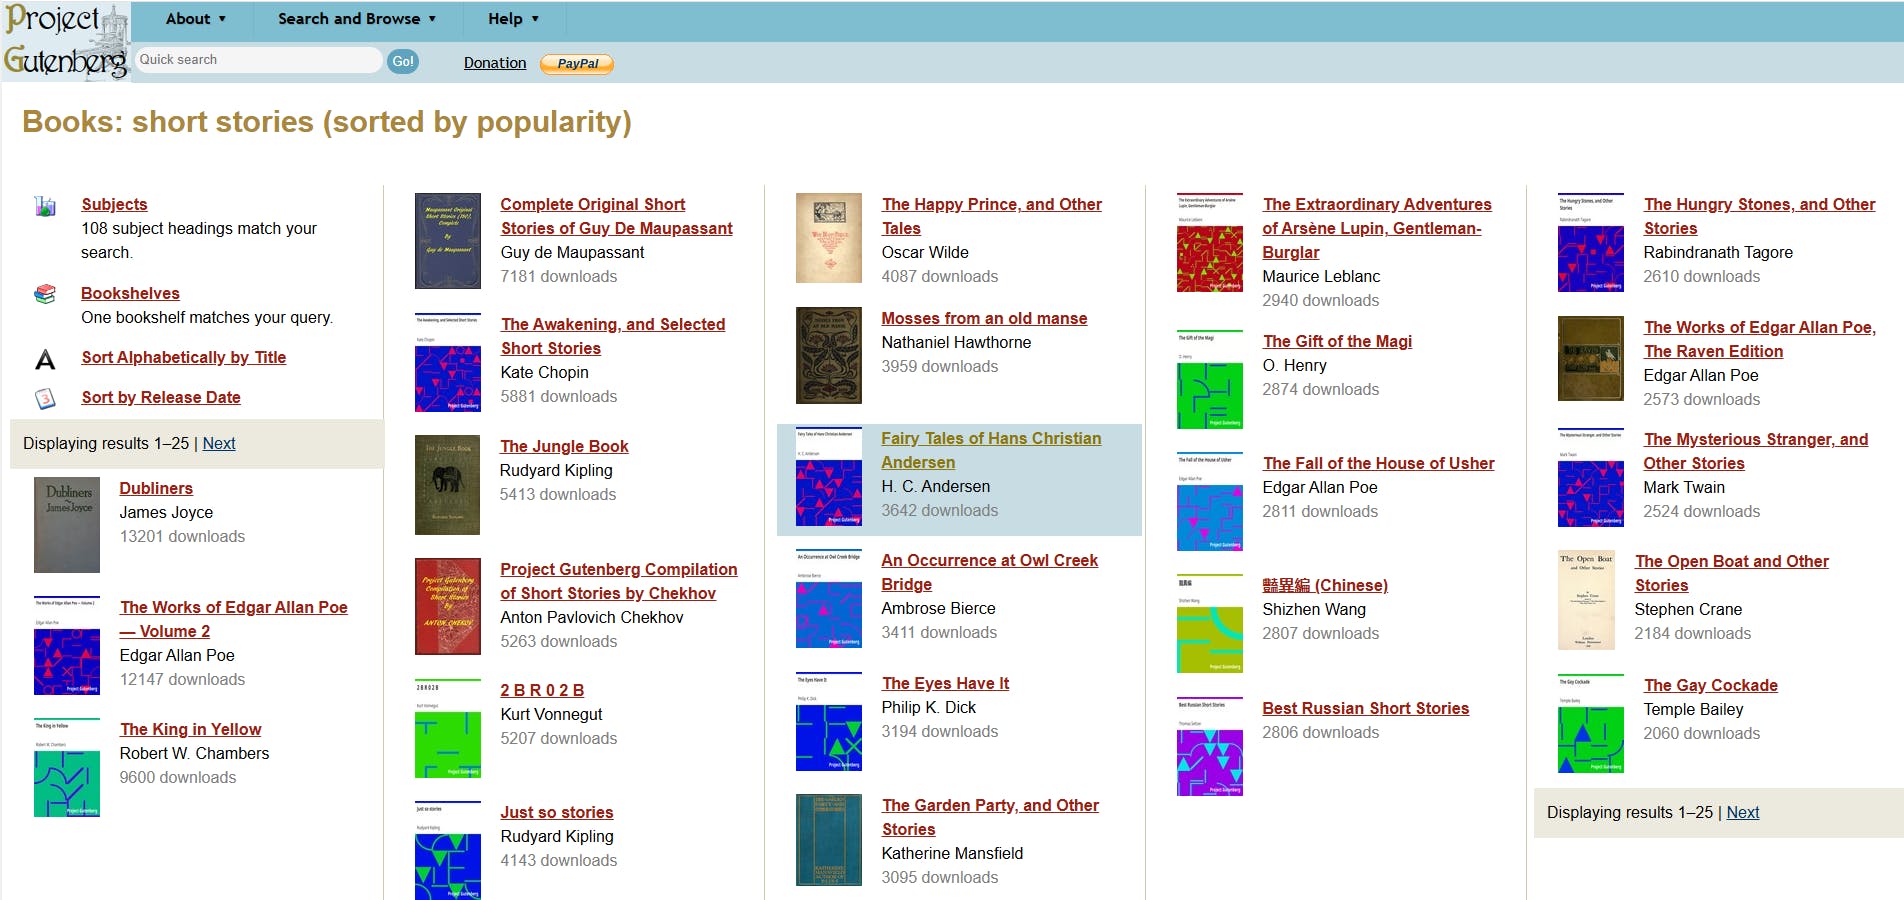Open the Donation link
Image resolution: width=1904 pixels, height=900 pixels.
[x=495, y=63]
